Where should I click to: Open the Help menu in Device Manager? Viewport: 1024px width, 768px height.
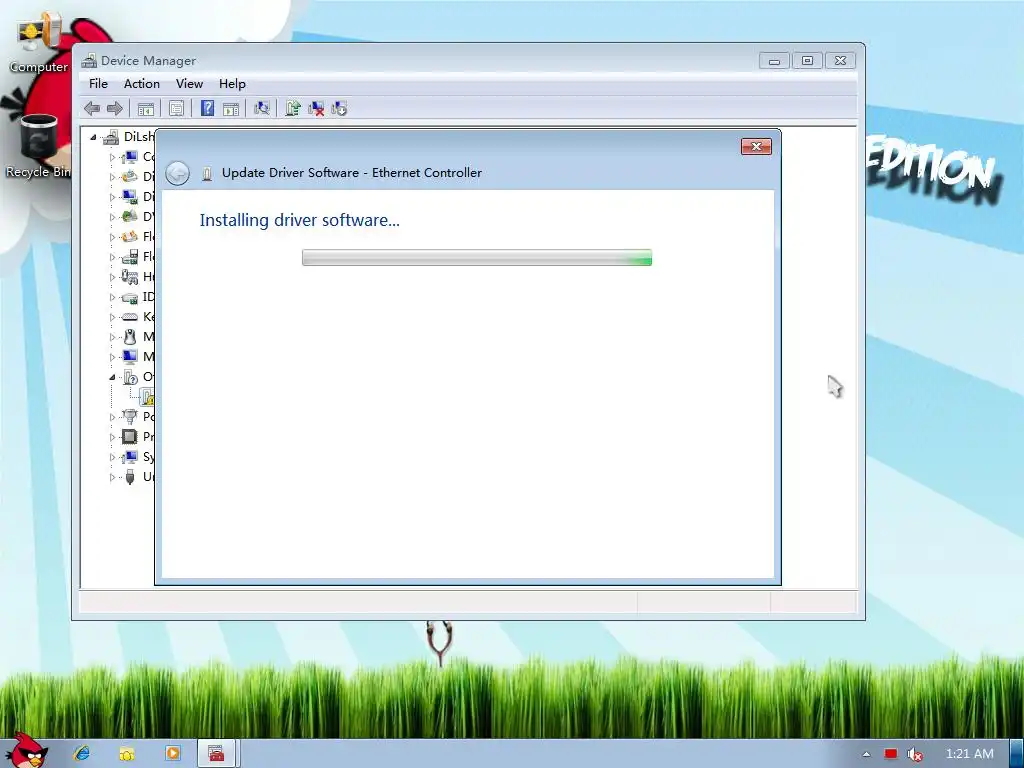[232, 84]
